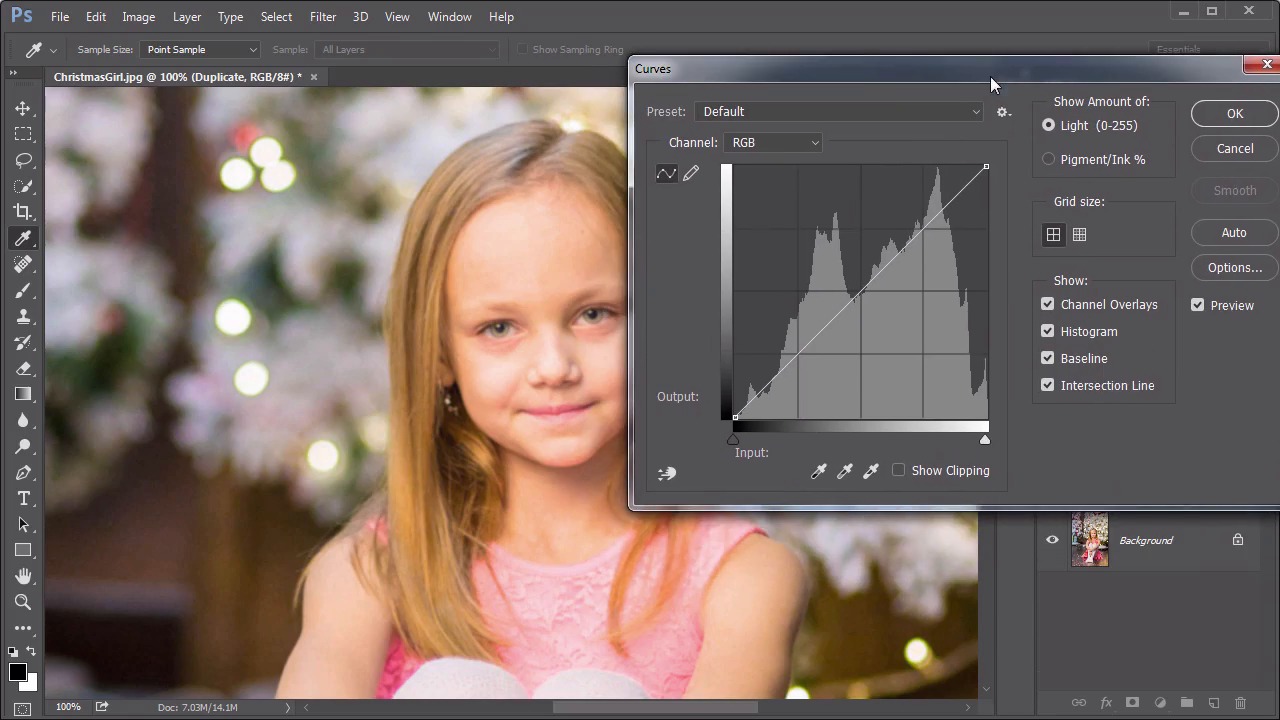Select the Brush tool
Screen dimensions: 1280x720
coord(23,290)
